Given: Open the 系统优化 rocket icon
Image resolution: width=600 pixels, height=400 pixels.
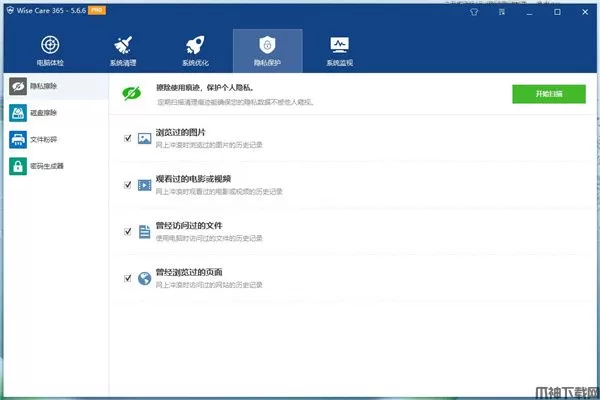Looking at the screenshot, I should [x=195, y=45].
